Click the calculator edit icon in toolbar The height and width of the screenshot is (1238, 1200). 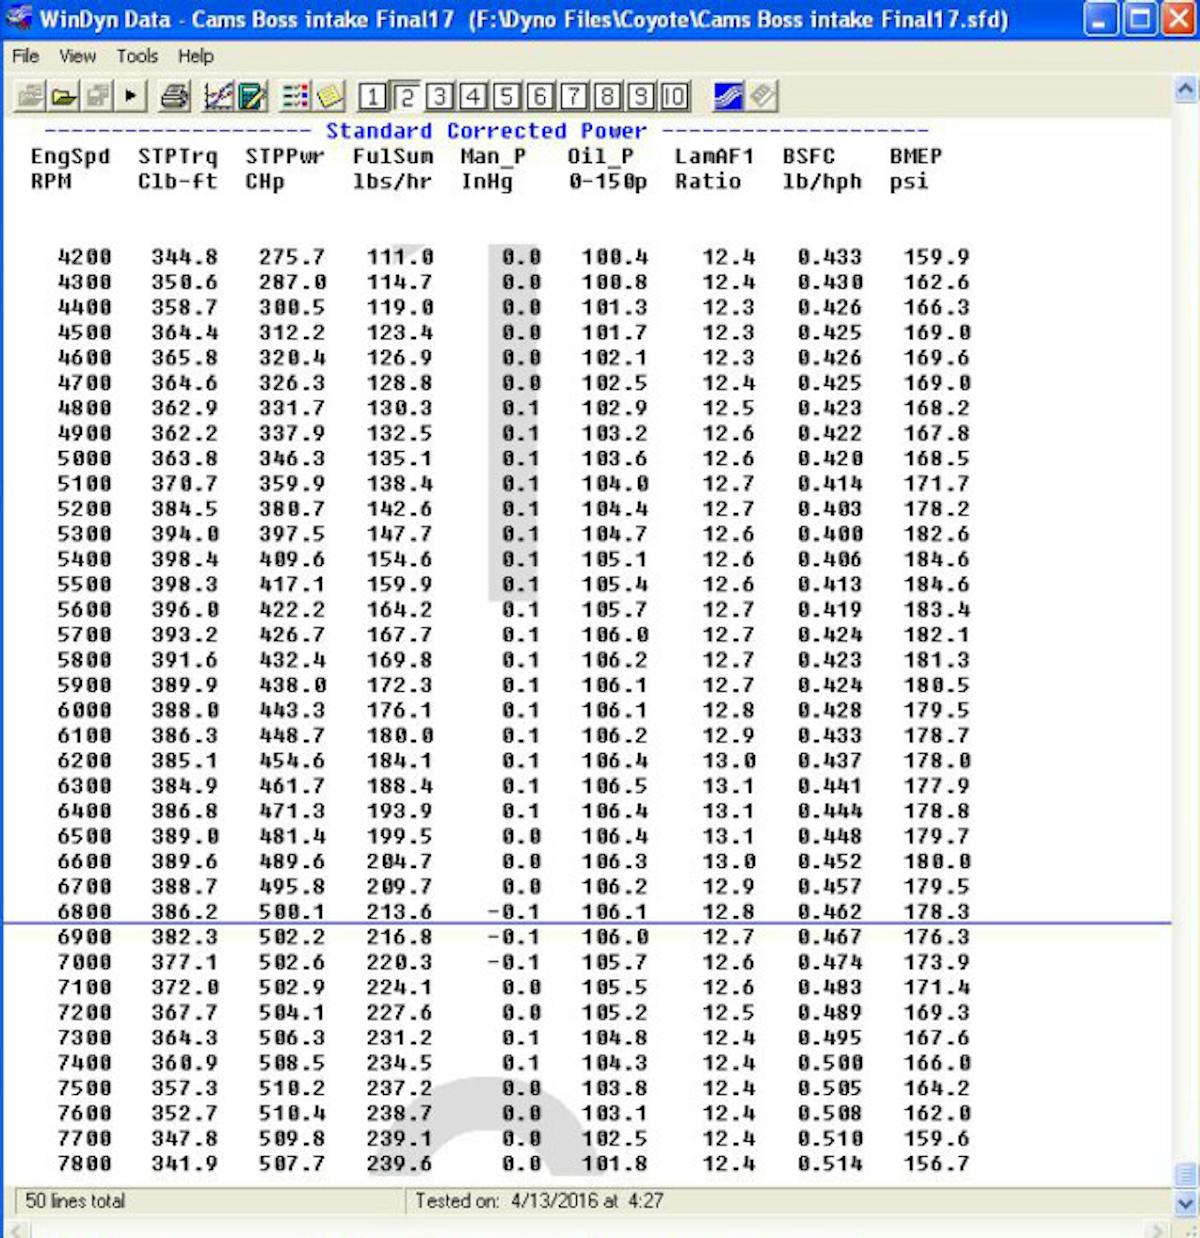tap(252, 96)
